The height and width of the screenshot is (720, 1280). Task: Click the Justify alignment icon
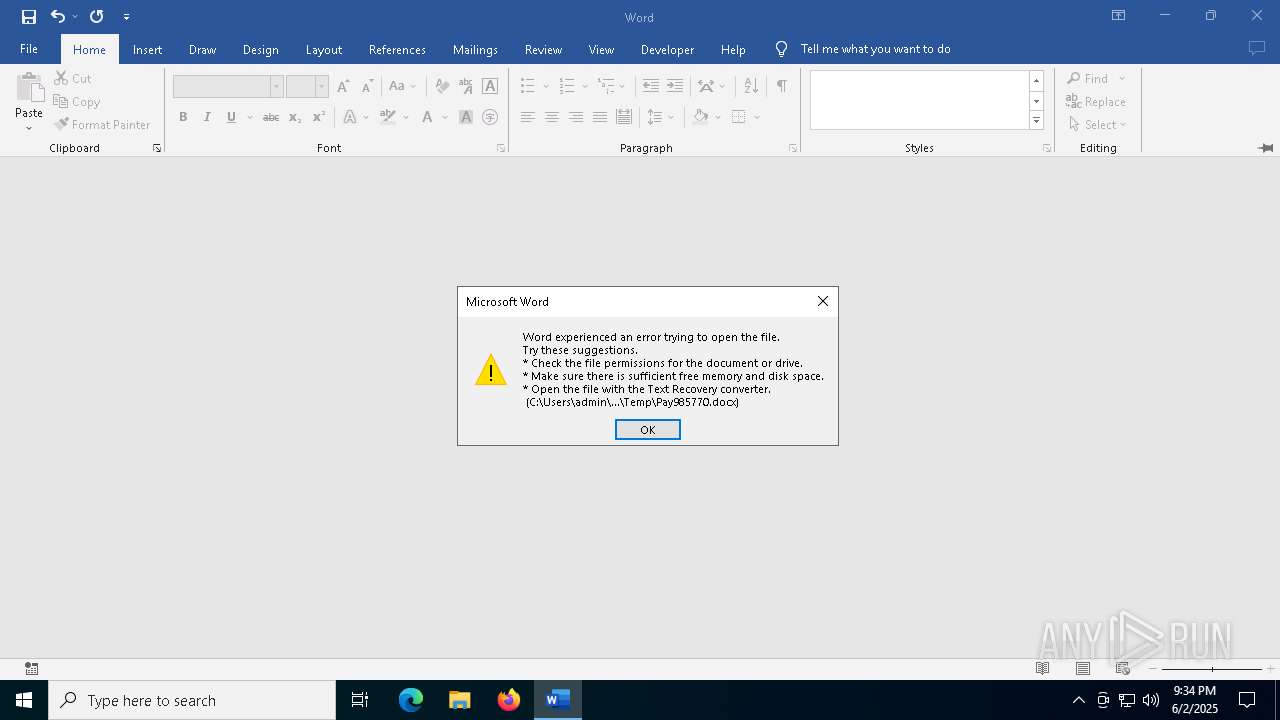click(600, 117)
